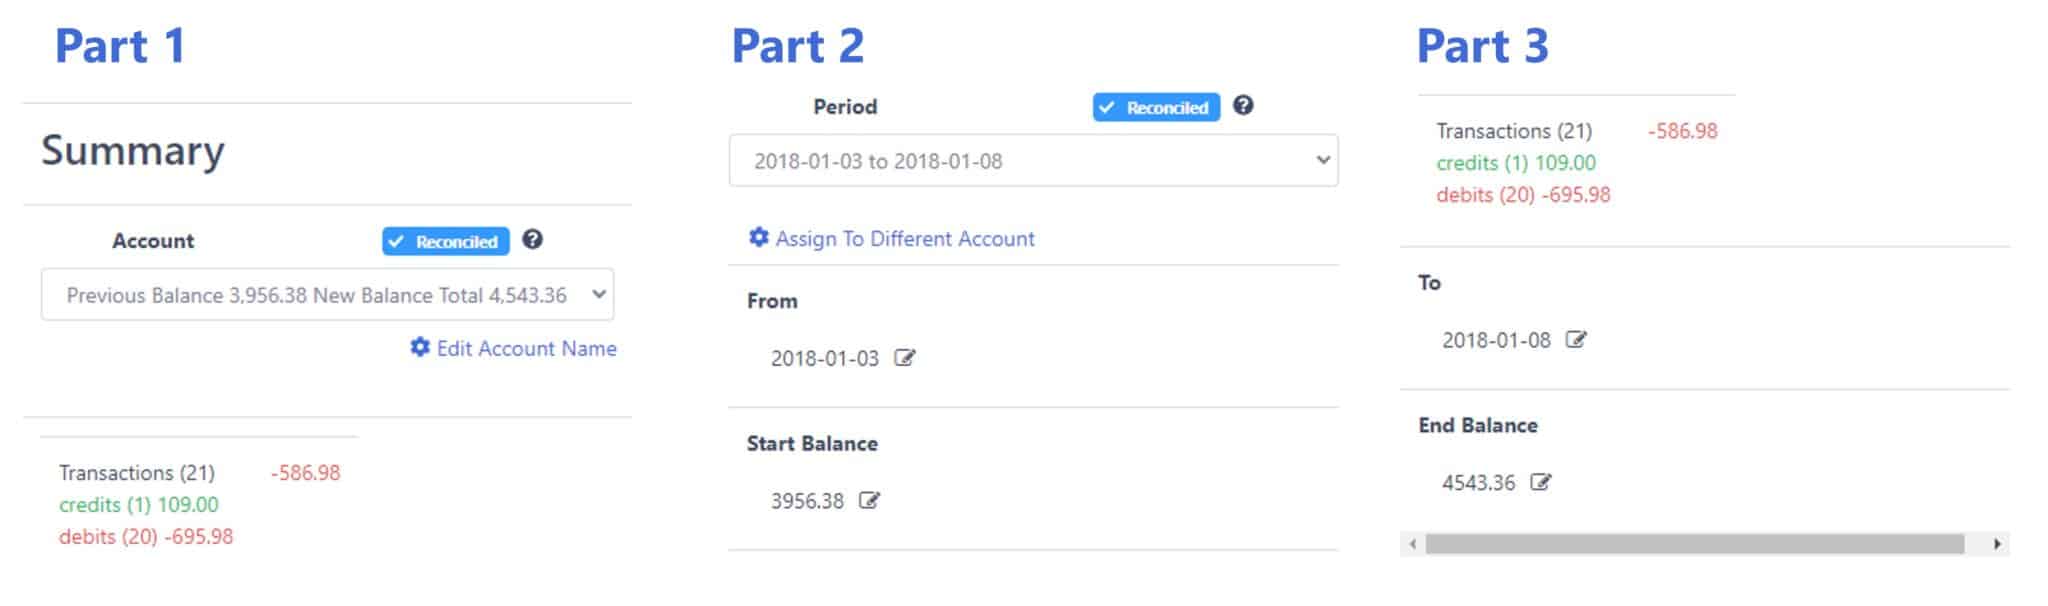Click edit icon next to Start Balance 3956.38
Image resolution: width=2048 pixels, height=606 pixels.
(x=869, y=500)
